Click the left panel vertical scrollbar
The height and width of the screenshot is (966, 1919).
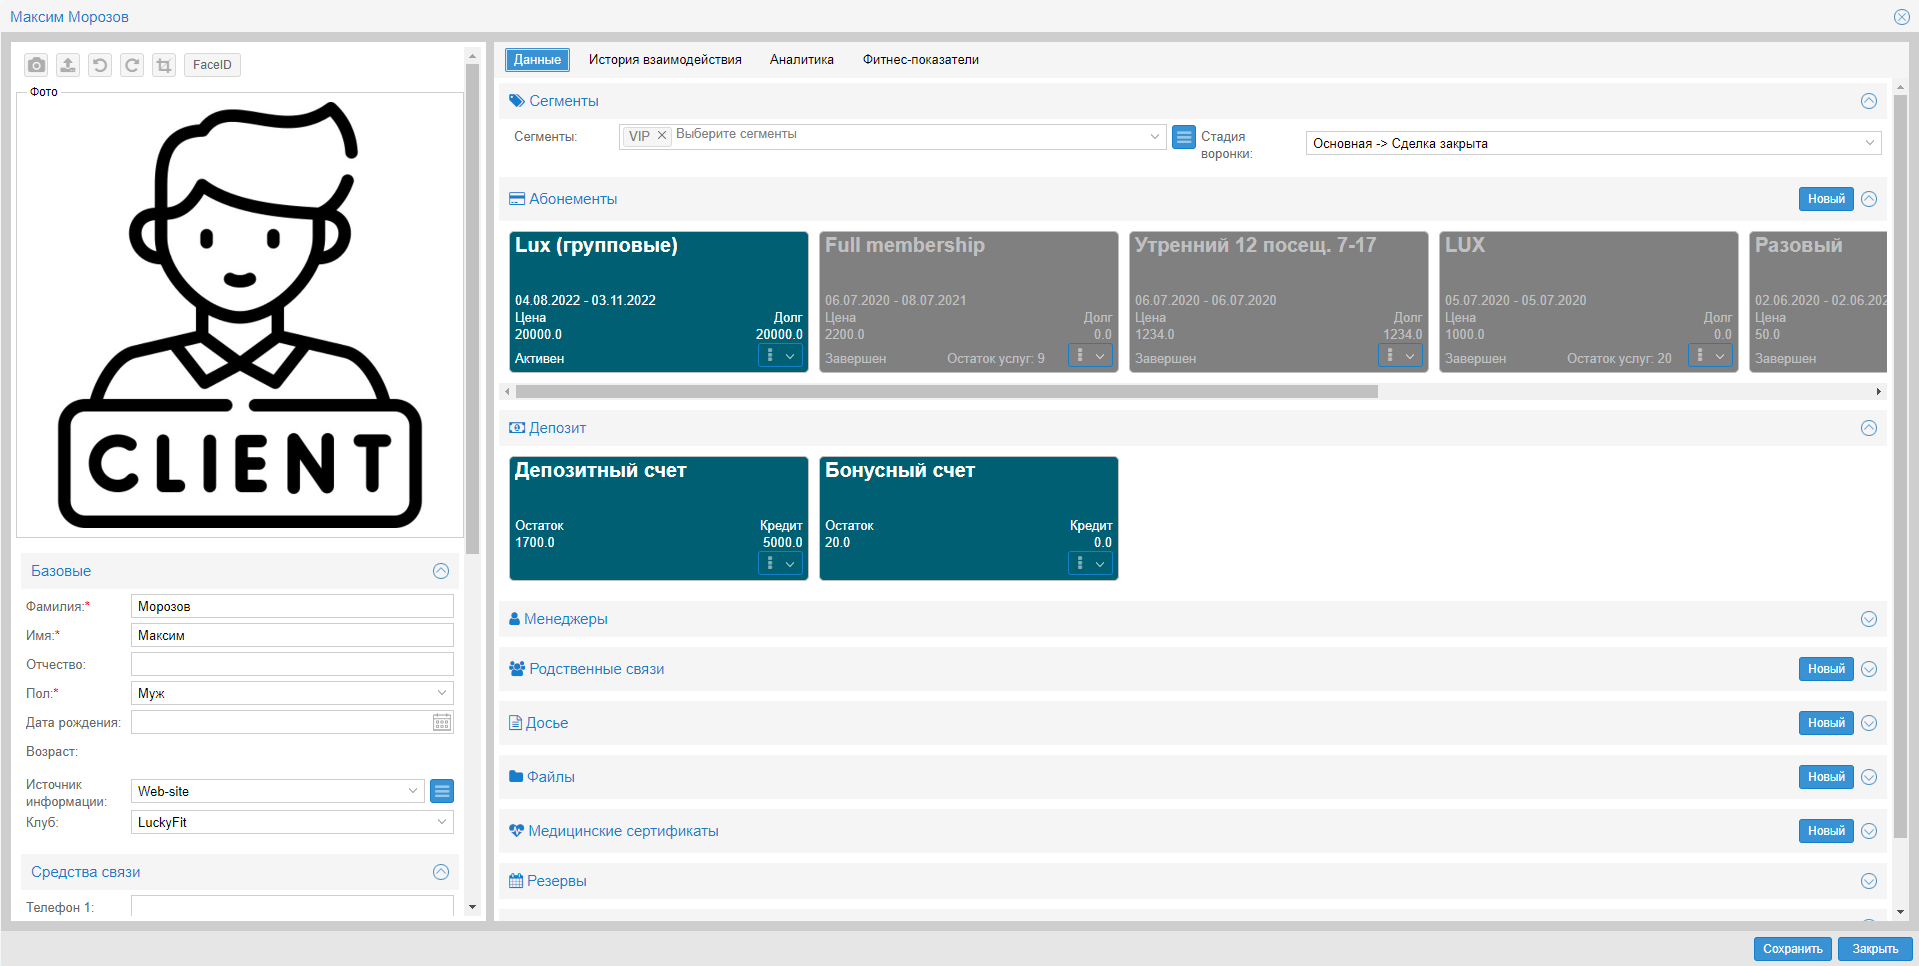tap(472, 308)
